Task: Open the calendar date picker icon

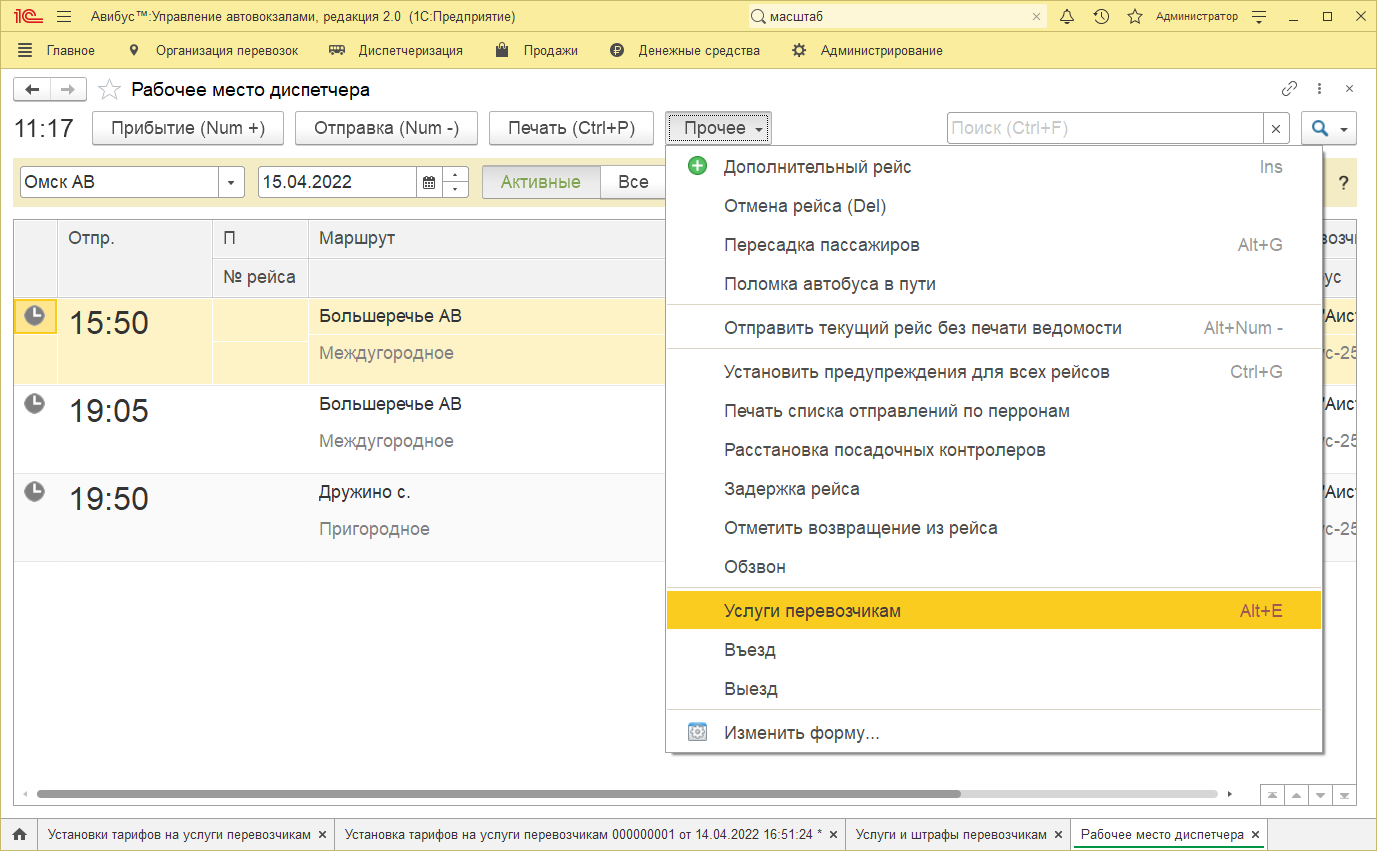Action: point(429,183)
